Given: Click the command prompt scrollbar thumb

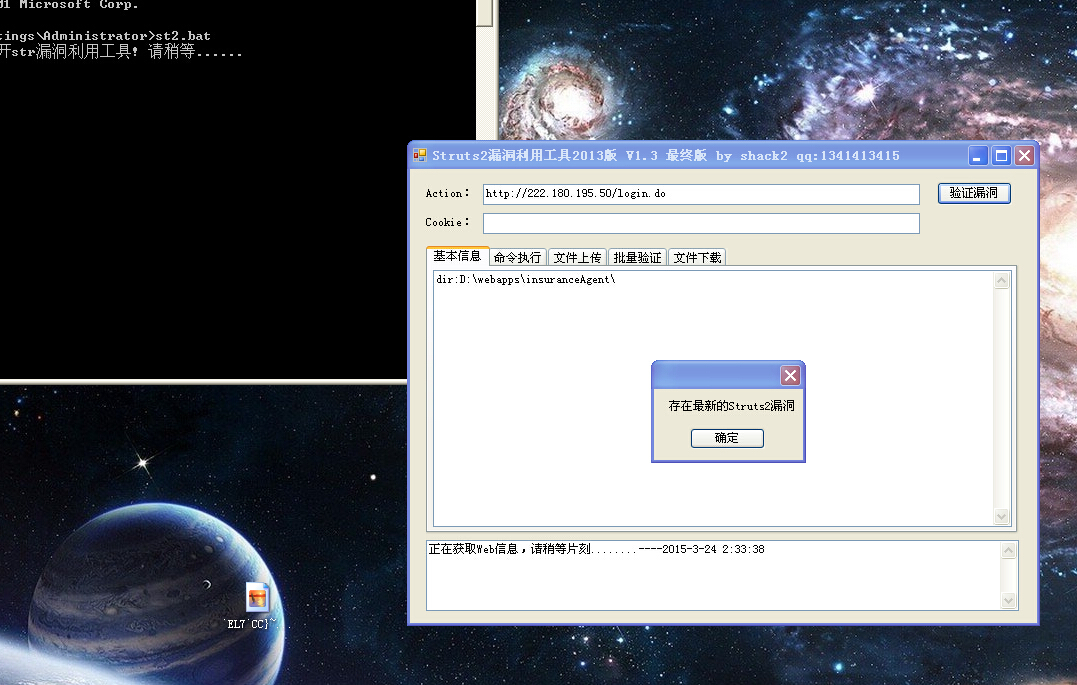Looking at the screenshot, I should tap(485, 12).
